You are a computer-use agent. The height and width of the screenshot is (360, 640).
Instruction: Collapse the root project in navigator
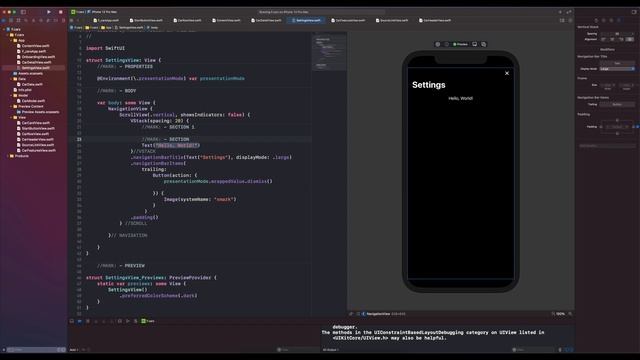tap(4, 29)
